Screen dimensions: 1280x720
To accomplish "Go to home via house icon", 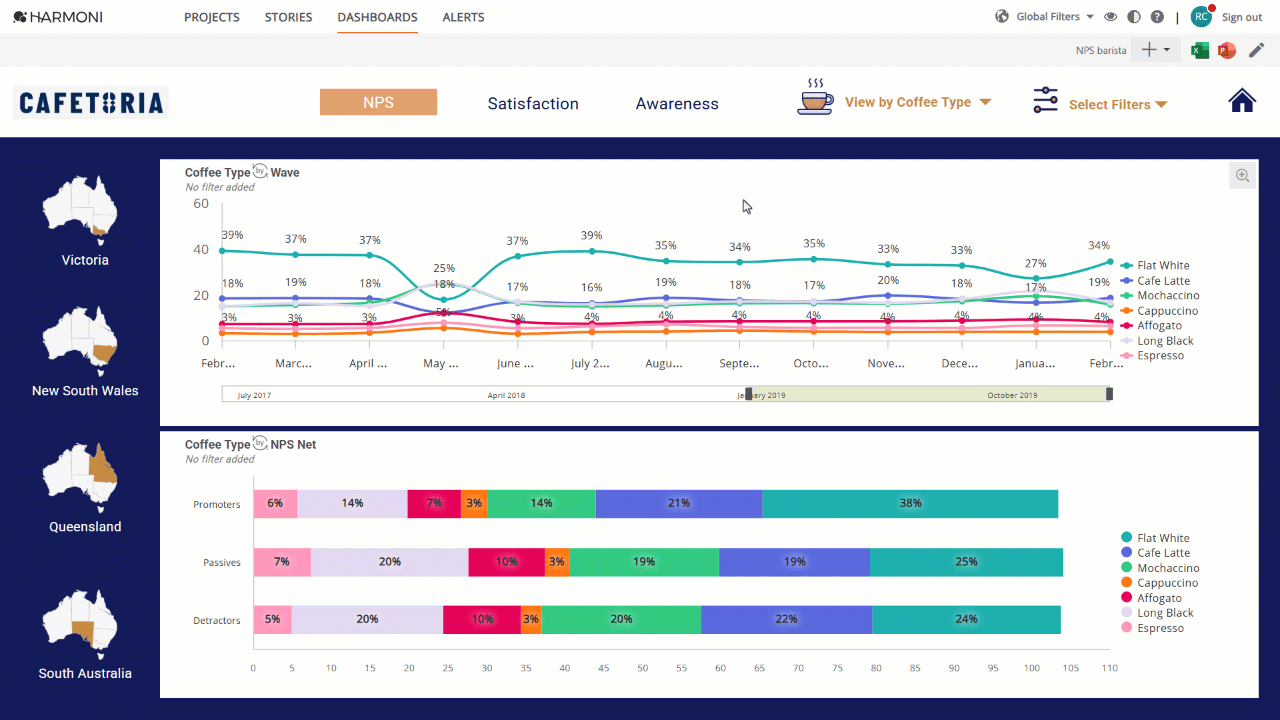I will point(1242,100).
